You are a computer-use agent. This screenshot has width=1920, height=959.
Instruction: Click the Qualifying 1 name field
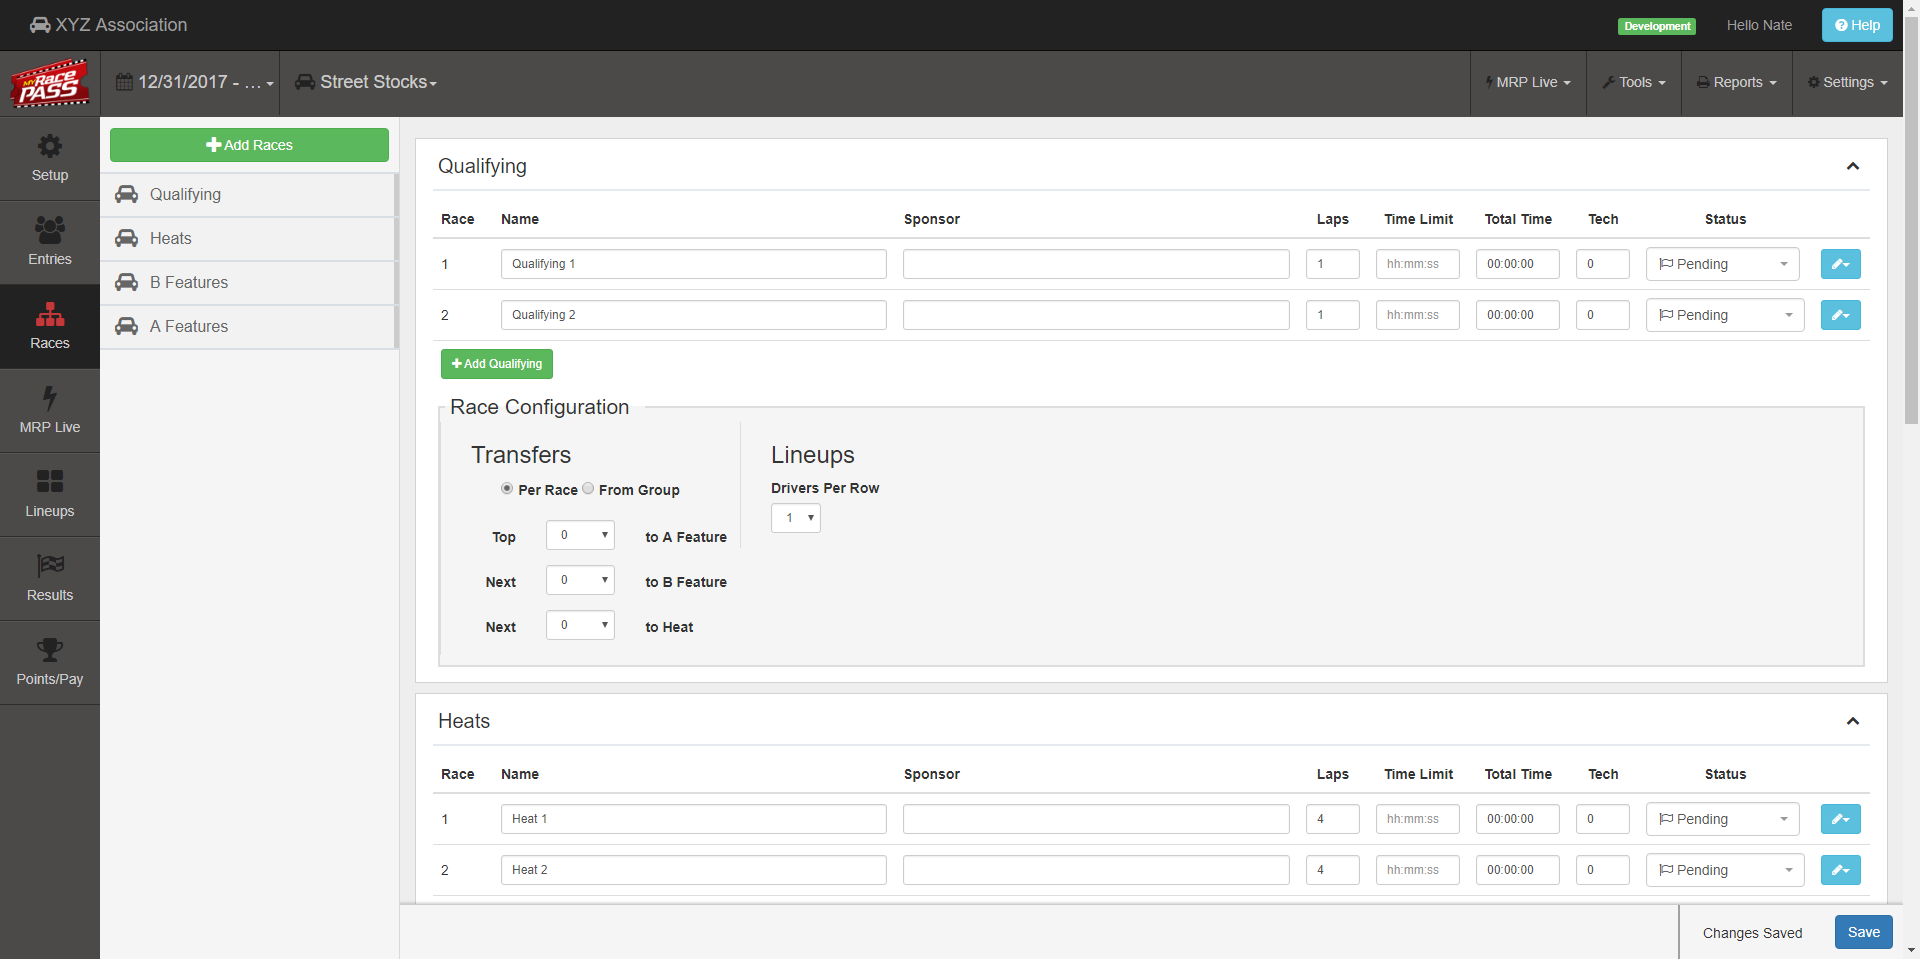click(x=694, y=264)
